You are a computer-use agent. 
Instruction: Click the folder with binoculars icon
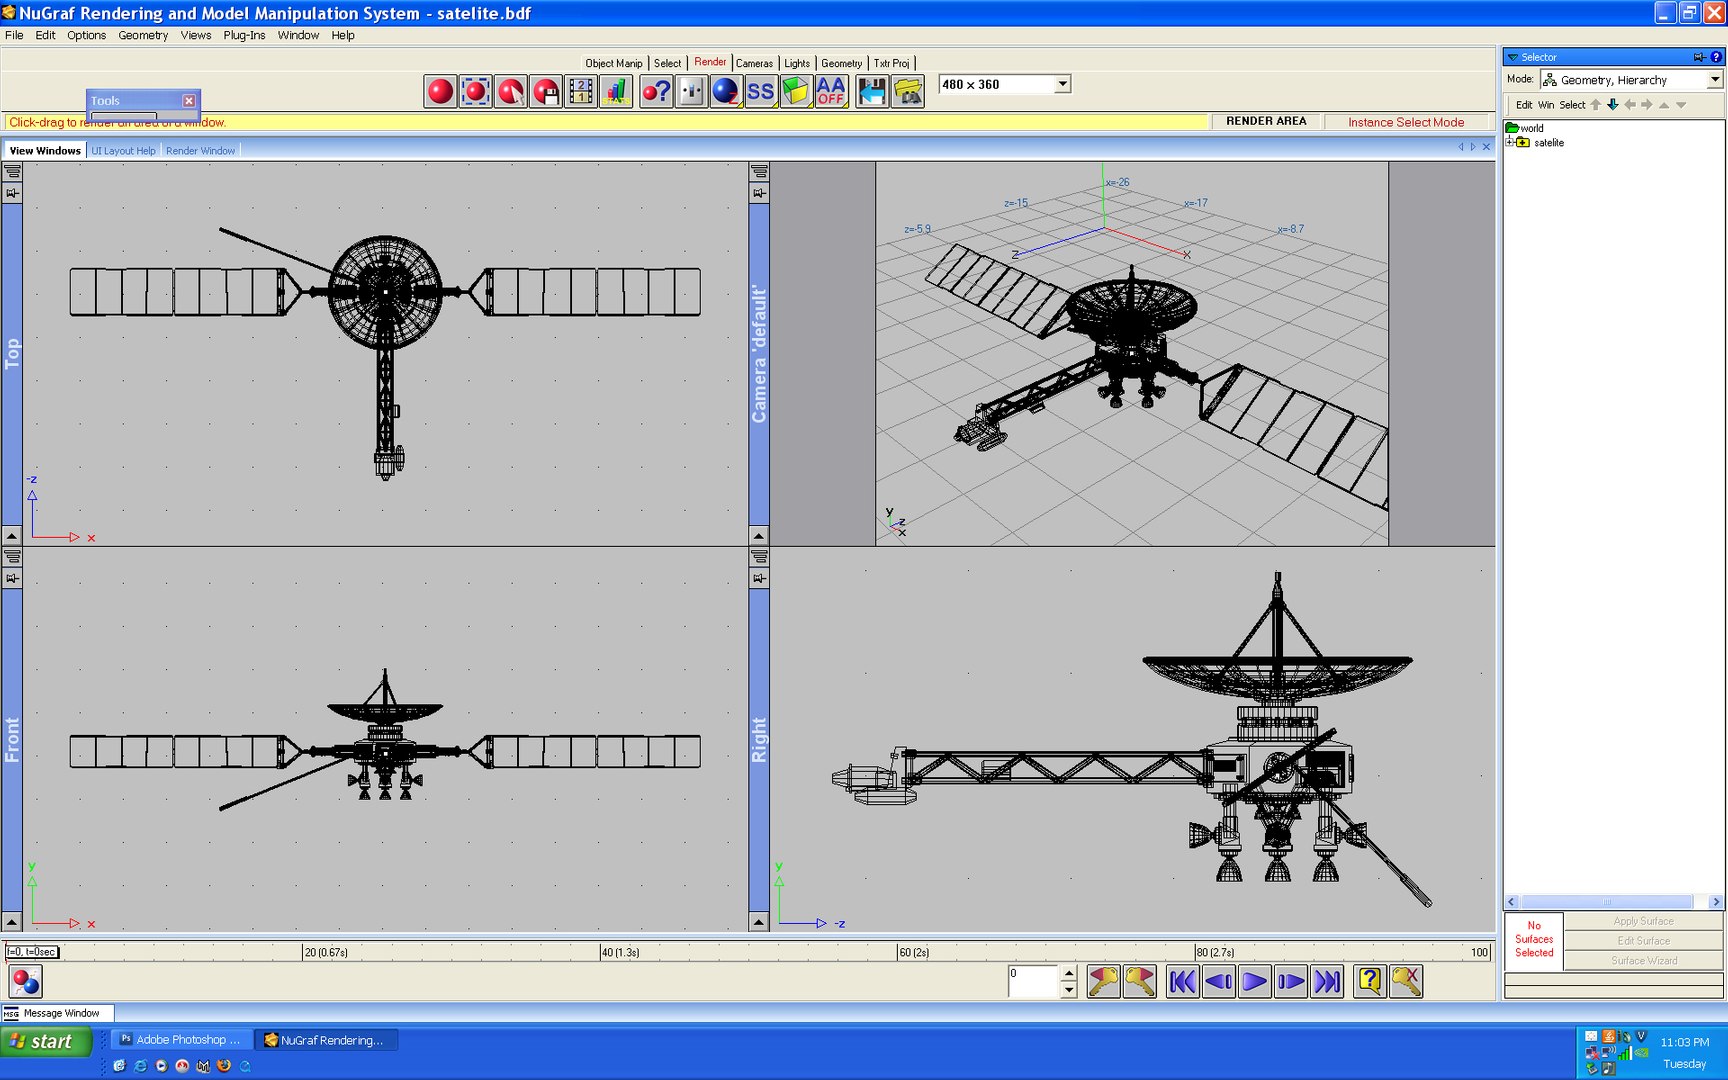coord(908,92)
